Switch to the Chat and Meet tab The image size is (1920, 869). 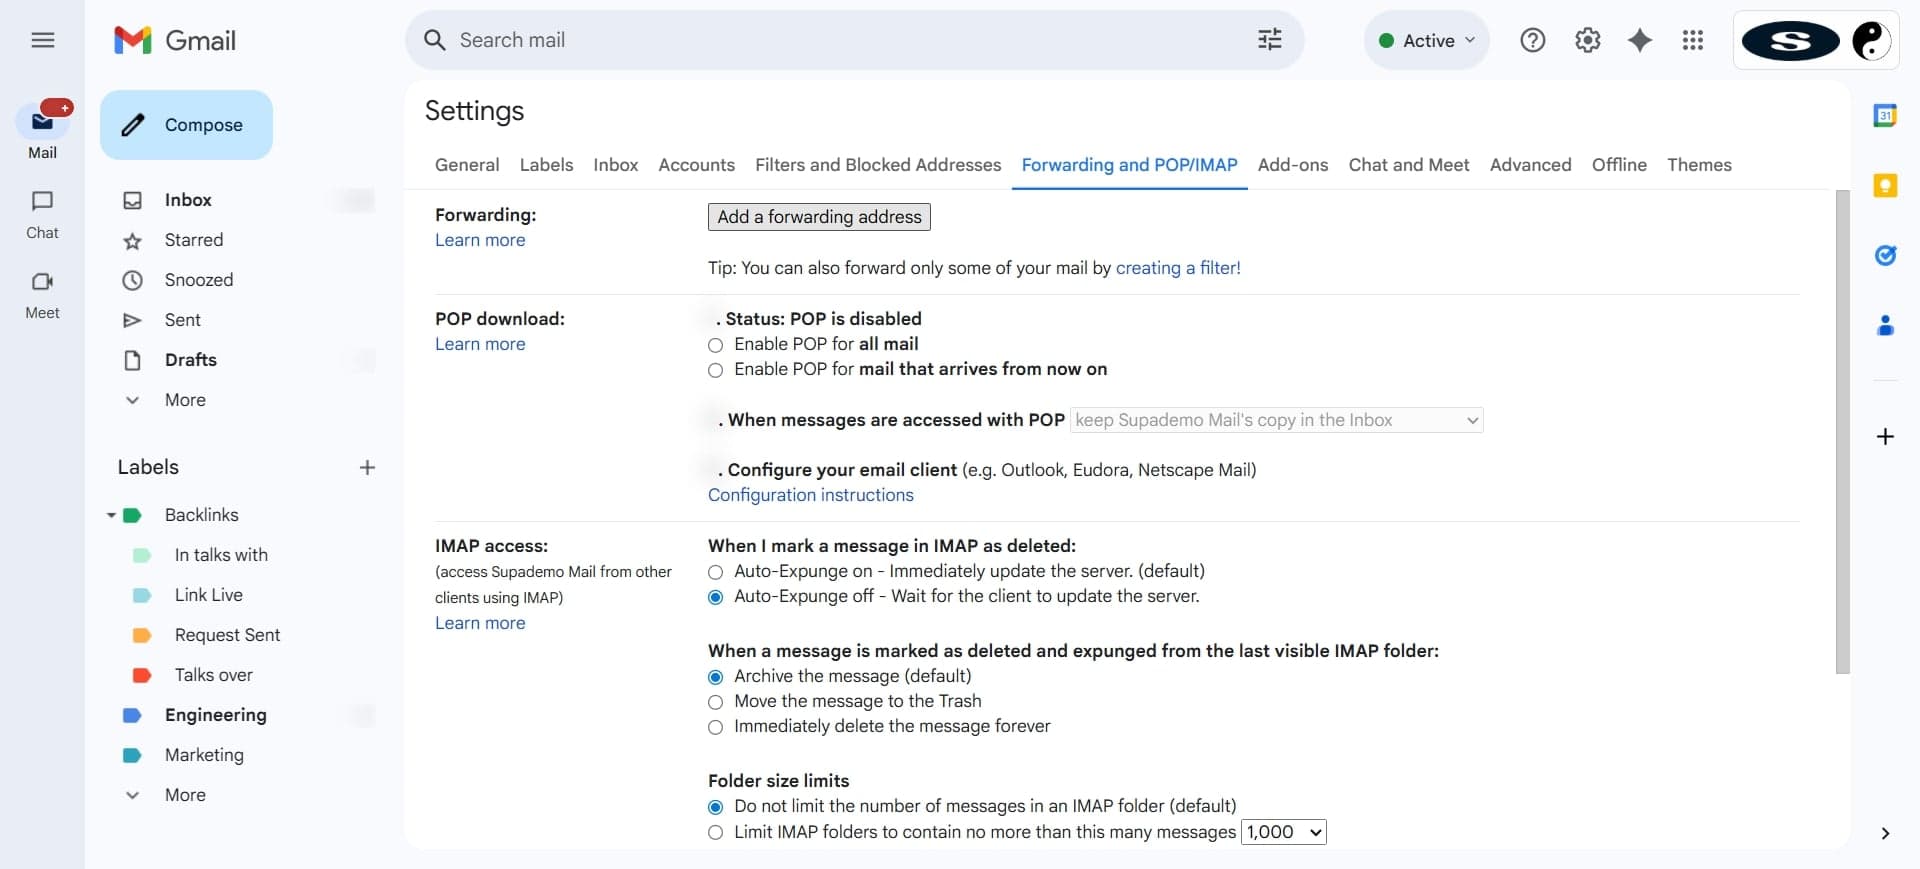click(x=1409, y=165)
